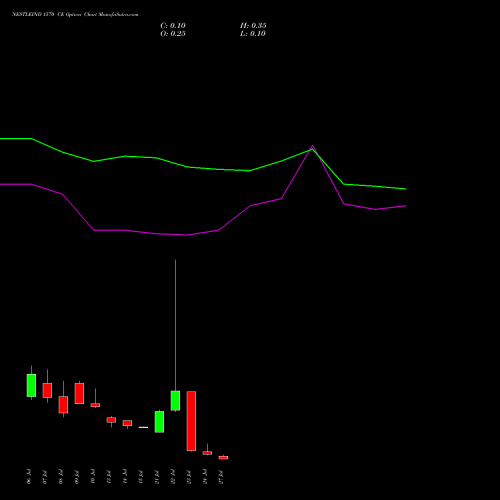Viewport: 500px width, 500px height.
Task: Click the 08 Jul red candlestick
Action: click(63, 405)
